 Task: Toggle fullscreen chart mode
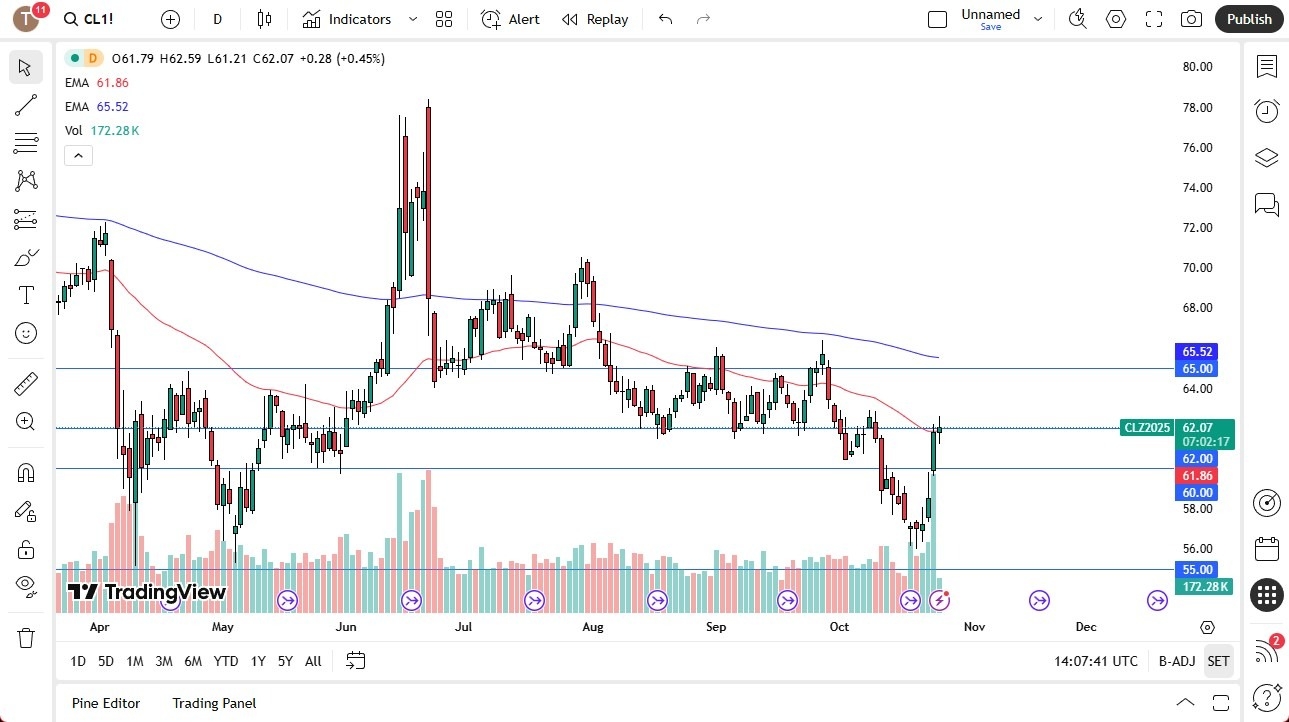1153,18
